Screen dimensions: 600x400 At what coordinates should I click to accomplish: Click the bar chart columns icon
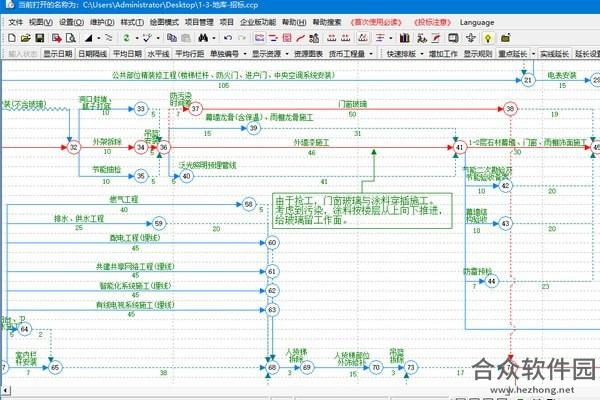pyautogui.click(x=404, y=38)
